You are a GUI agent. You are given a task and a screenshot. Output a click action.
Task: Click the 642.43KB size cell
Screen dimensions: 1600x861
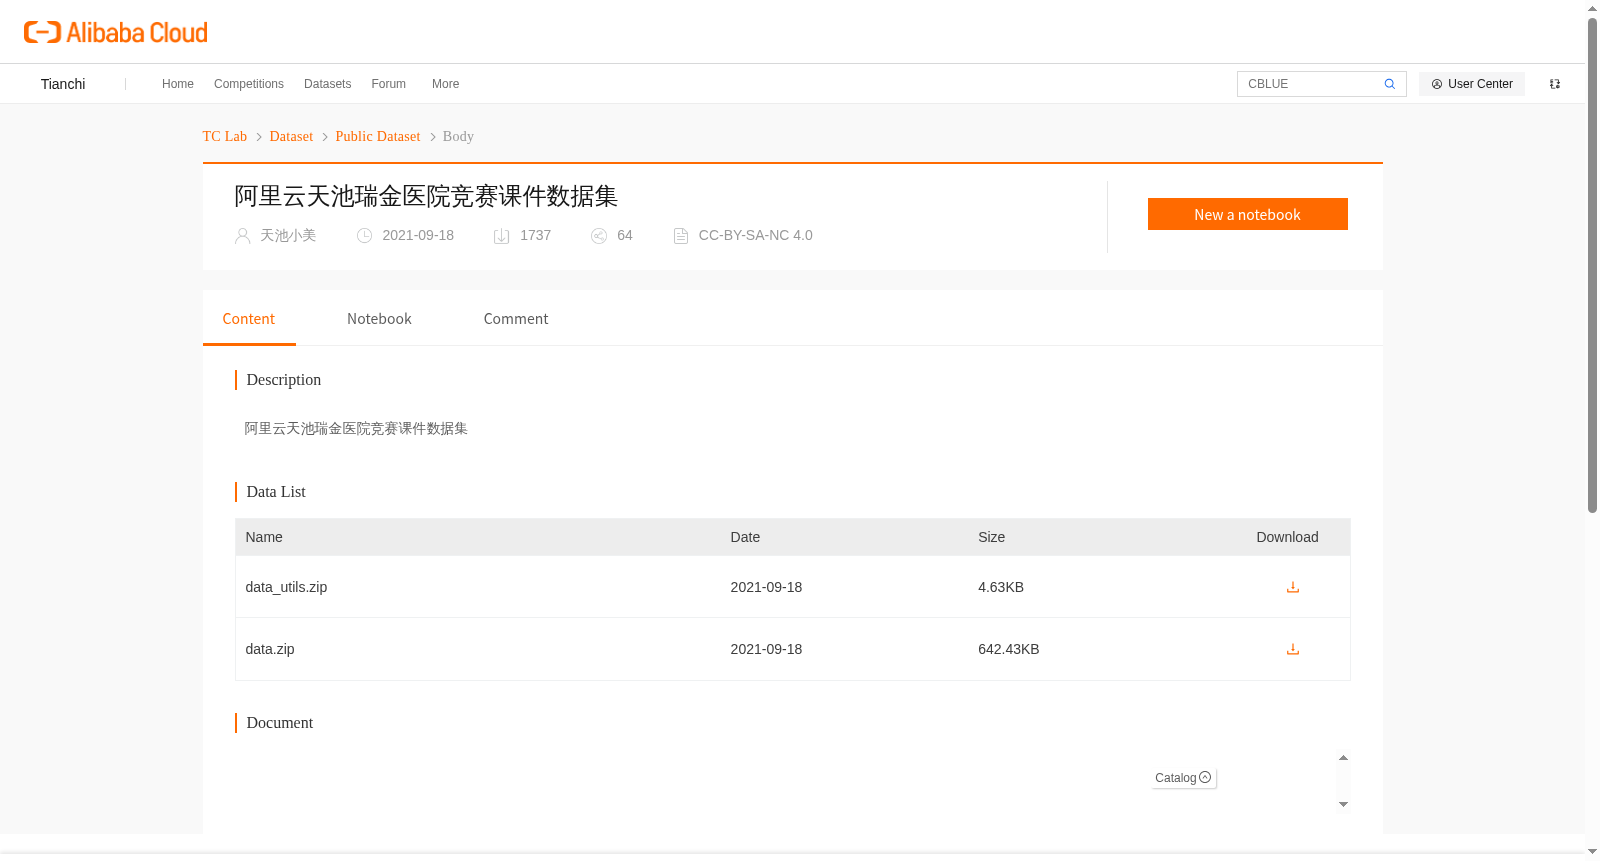click(x=1009, y=649)
